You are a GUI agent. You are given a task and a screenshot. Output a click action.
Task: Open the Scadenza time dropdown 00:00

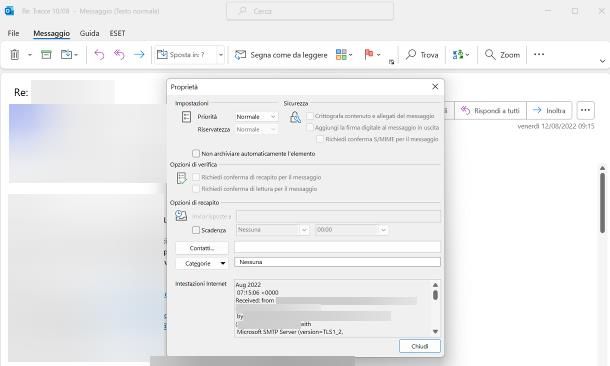tap(352, 230)
